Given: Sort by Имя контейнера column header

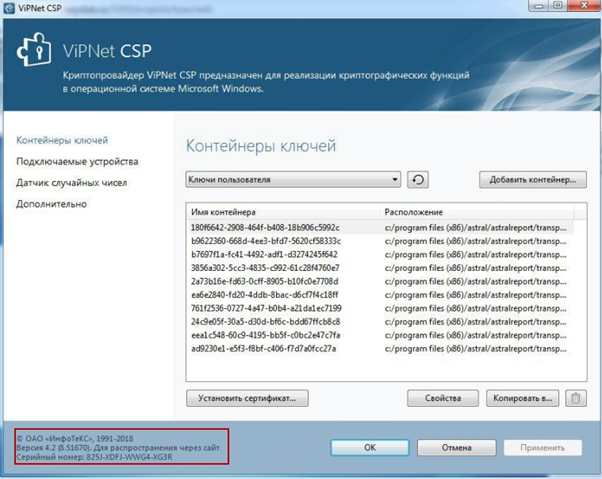Looking at the screenshot, I should pyautogui.click(x=283, y=212).
